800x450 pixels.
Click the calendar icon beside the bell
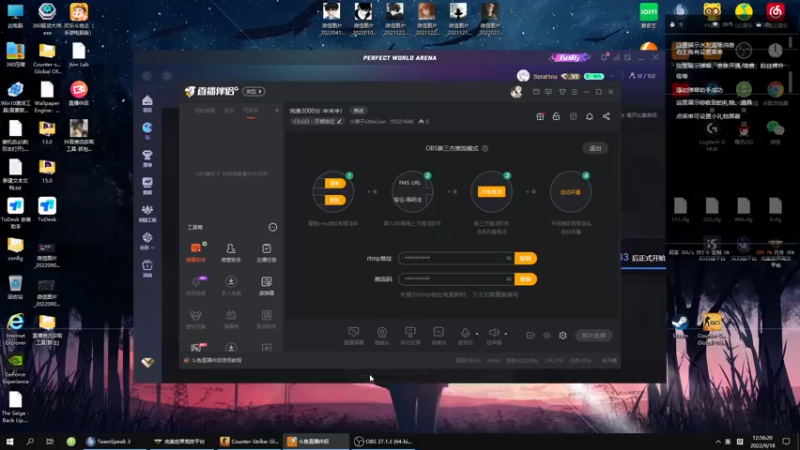click(573, 116)
